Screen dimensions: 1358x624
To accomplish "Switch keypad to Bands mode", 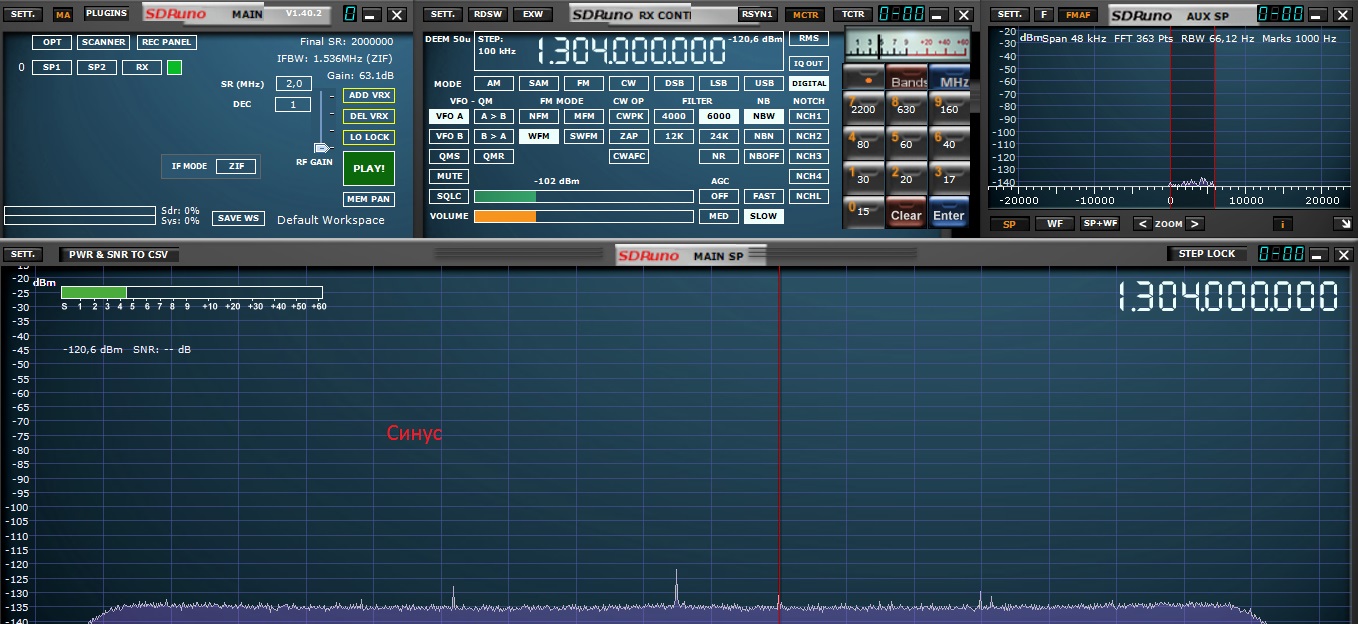I will coord(908,79).
